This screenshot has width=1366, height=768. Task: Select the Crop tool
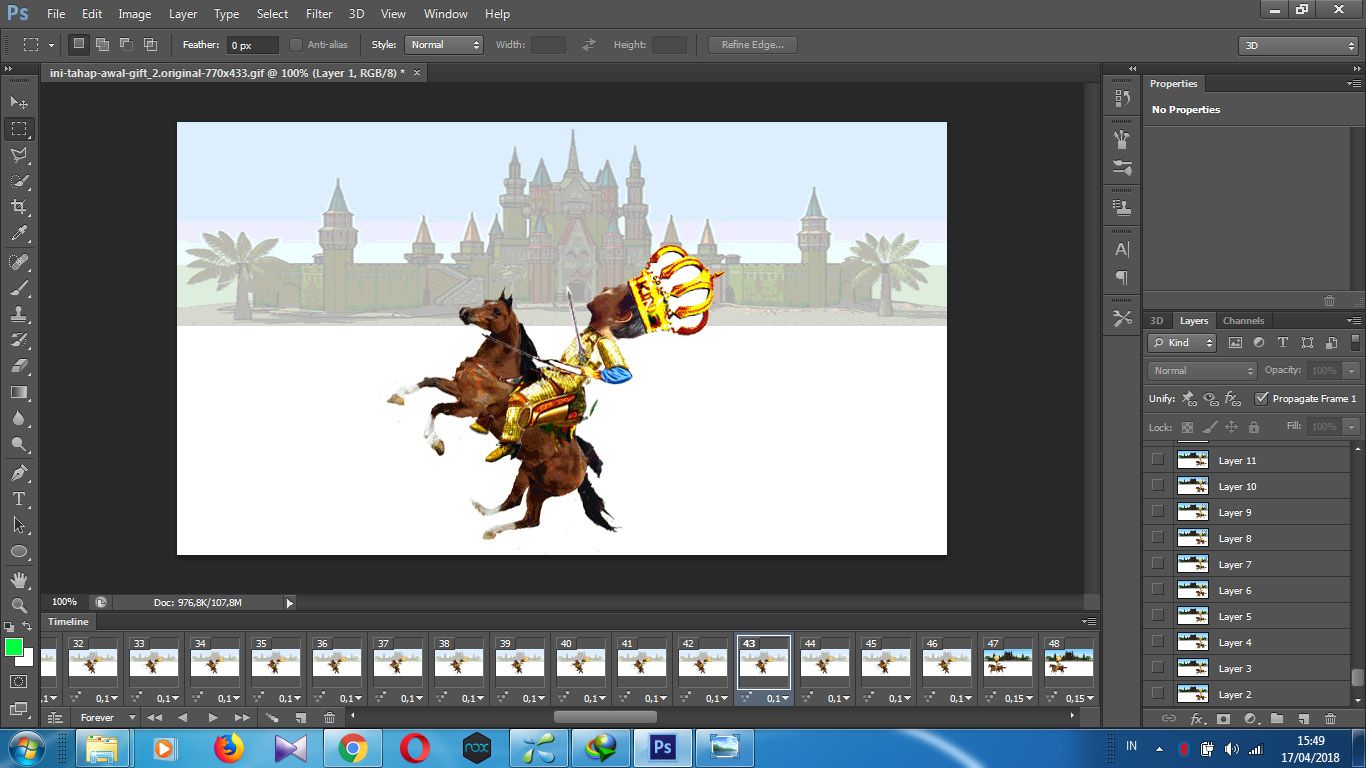point(19,207)
